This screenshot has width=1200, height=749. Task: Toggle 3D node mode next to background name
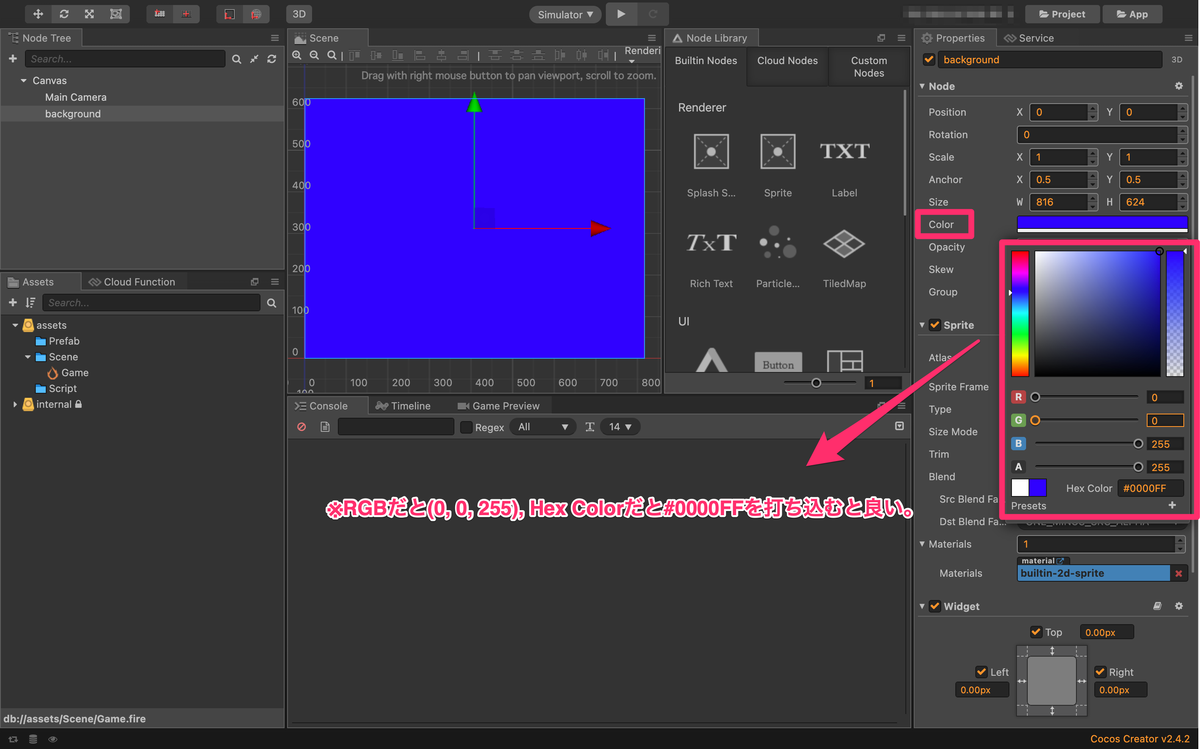pos(1177,60)
